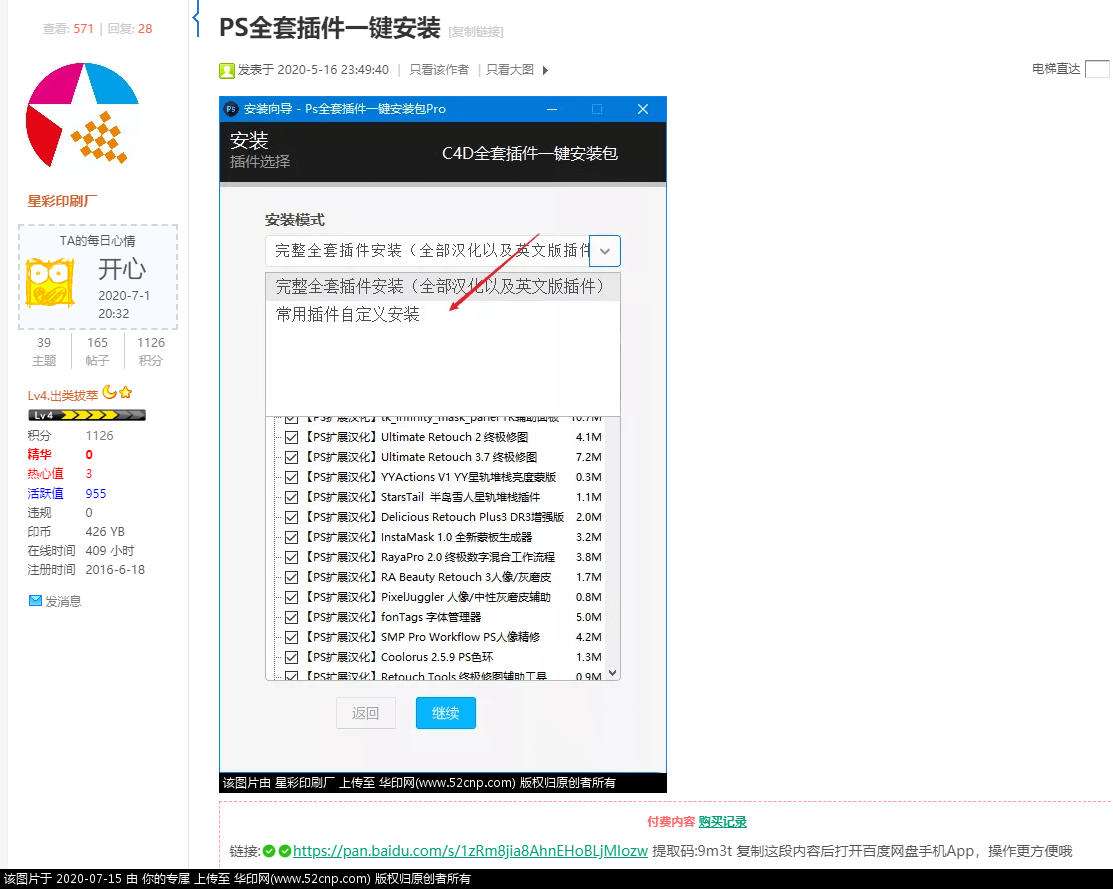1113x889 pixels.
Task: Open the 安装模式 dropdown arrow
Action: tap(605, 251)
